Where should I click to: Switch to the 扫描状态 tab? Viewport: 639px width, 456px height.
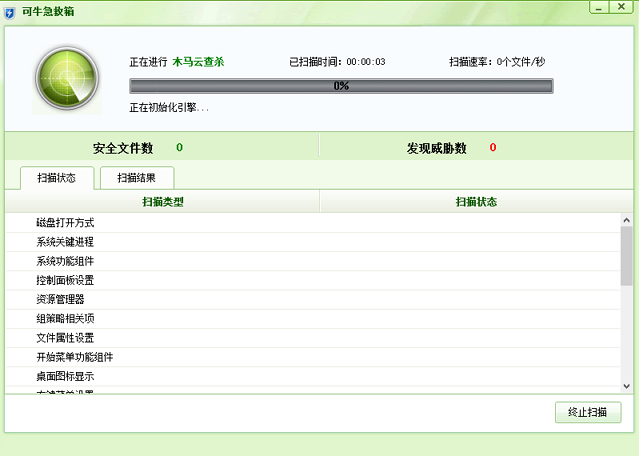tap(57, 178)
